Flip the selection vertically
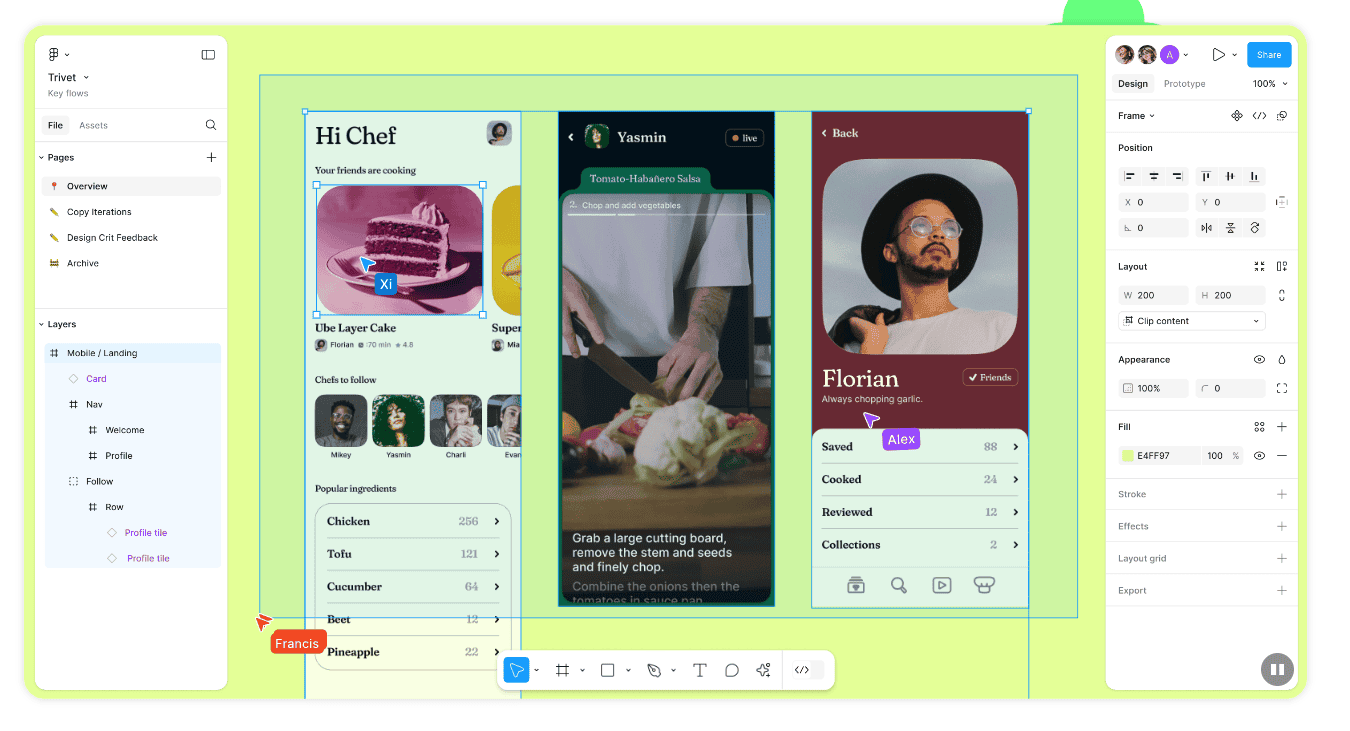1350x731 pixels. (1231, 228)
